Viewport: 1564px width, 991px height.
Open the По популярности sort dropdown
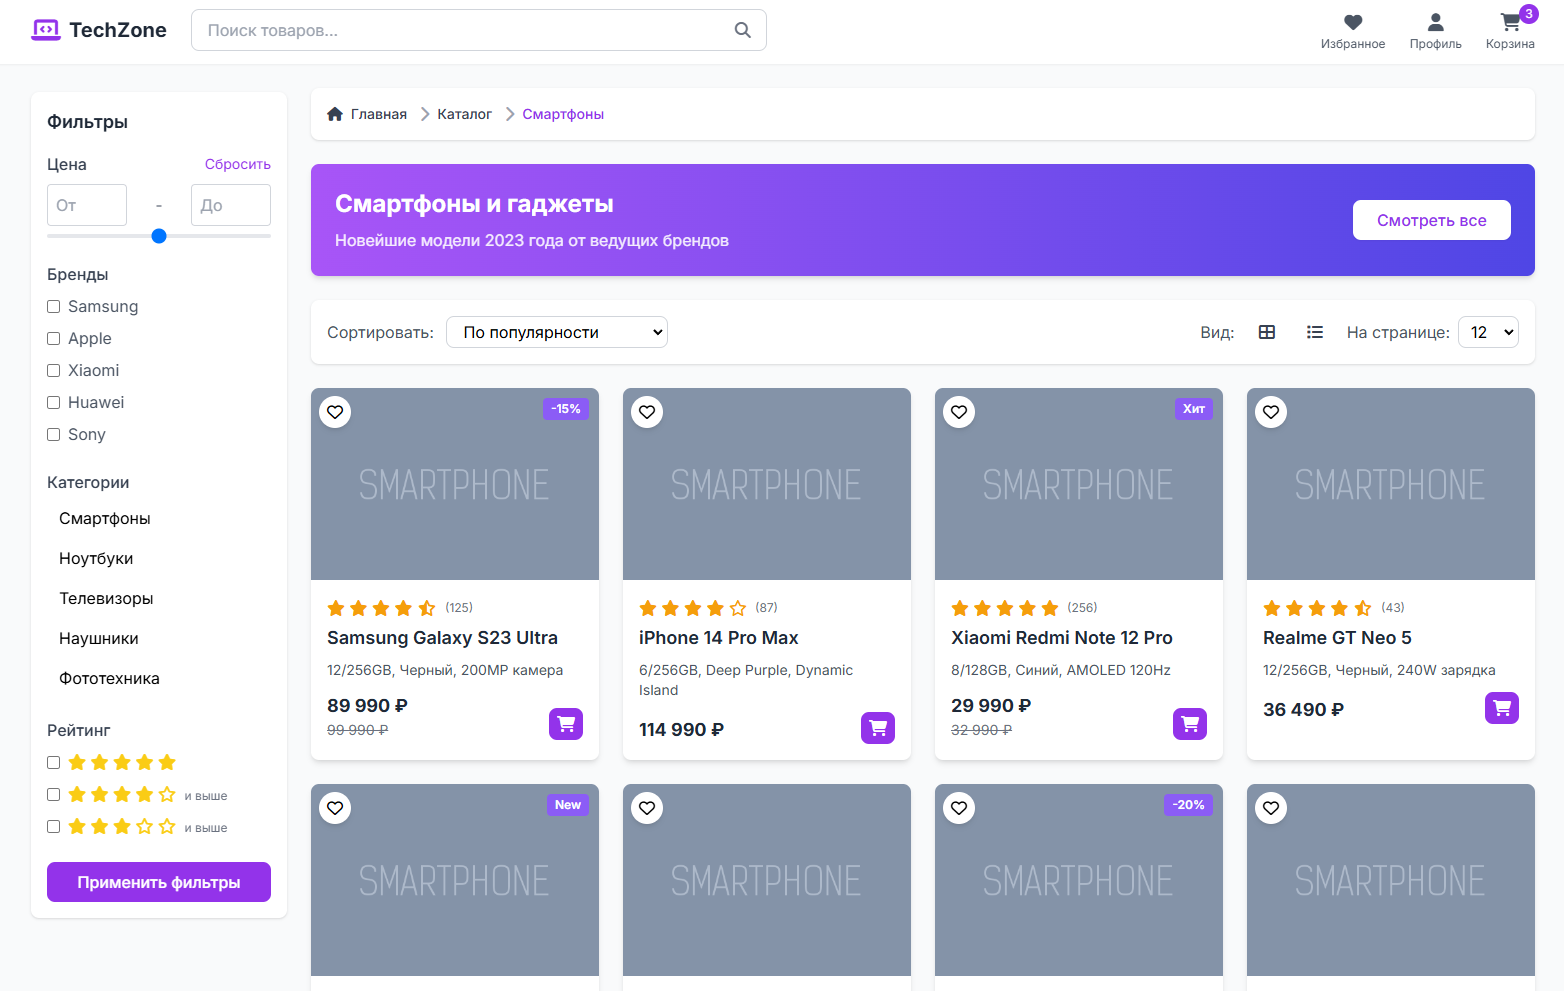point(557,332)
